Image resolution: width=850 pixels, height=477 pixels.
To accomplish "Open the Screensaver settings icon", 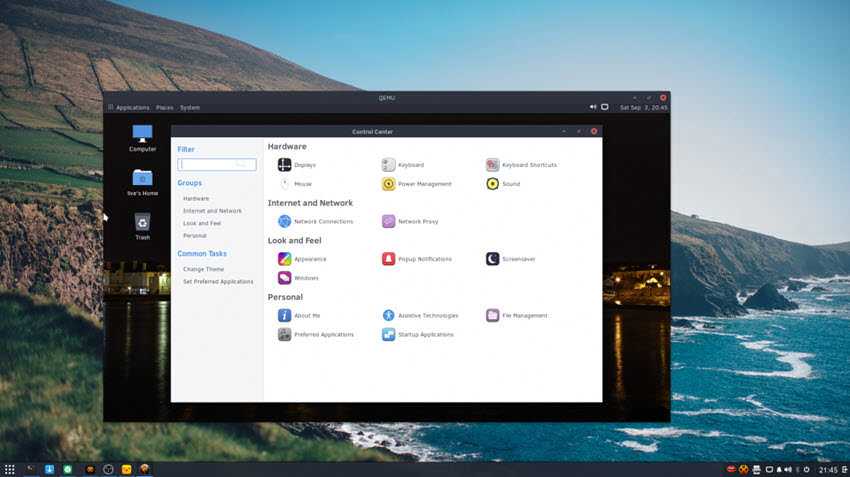I will (492, 259).
